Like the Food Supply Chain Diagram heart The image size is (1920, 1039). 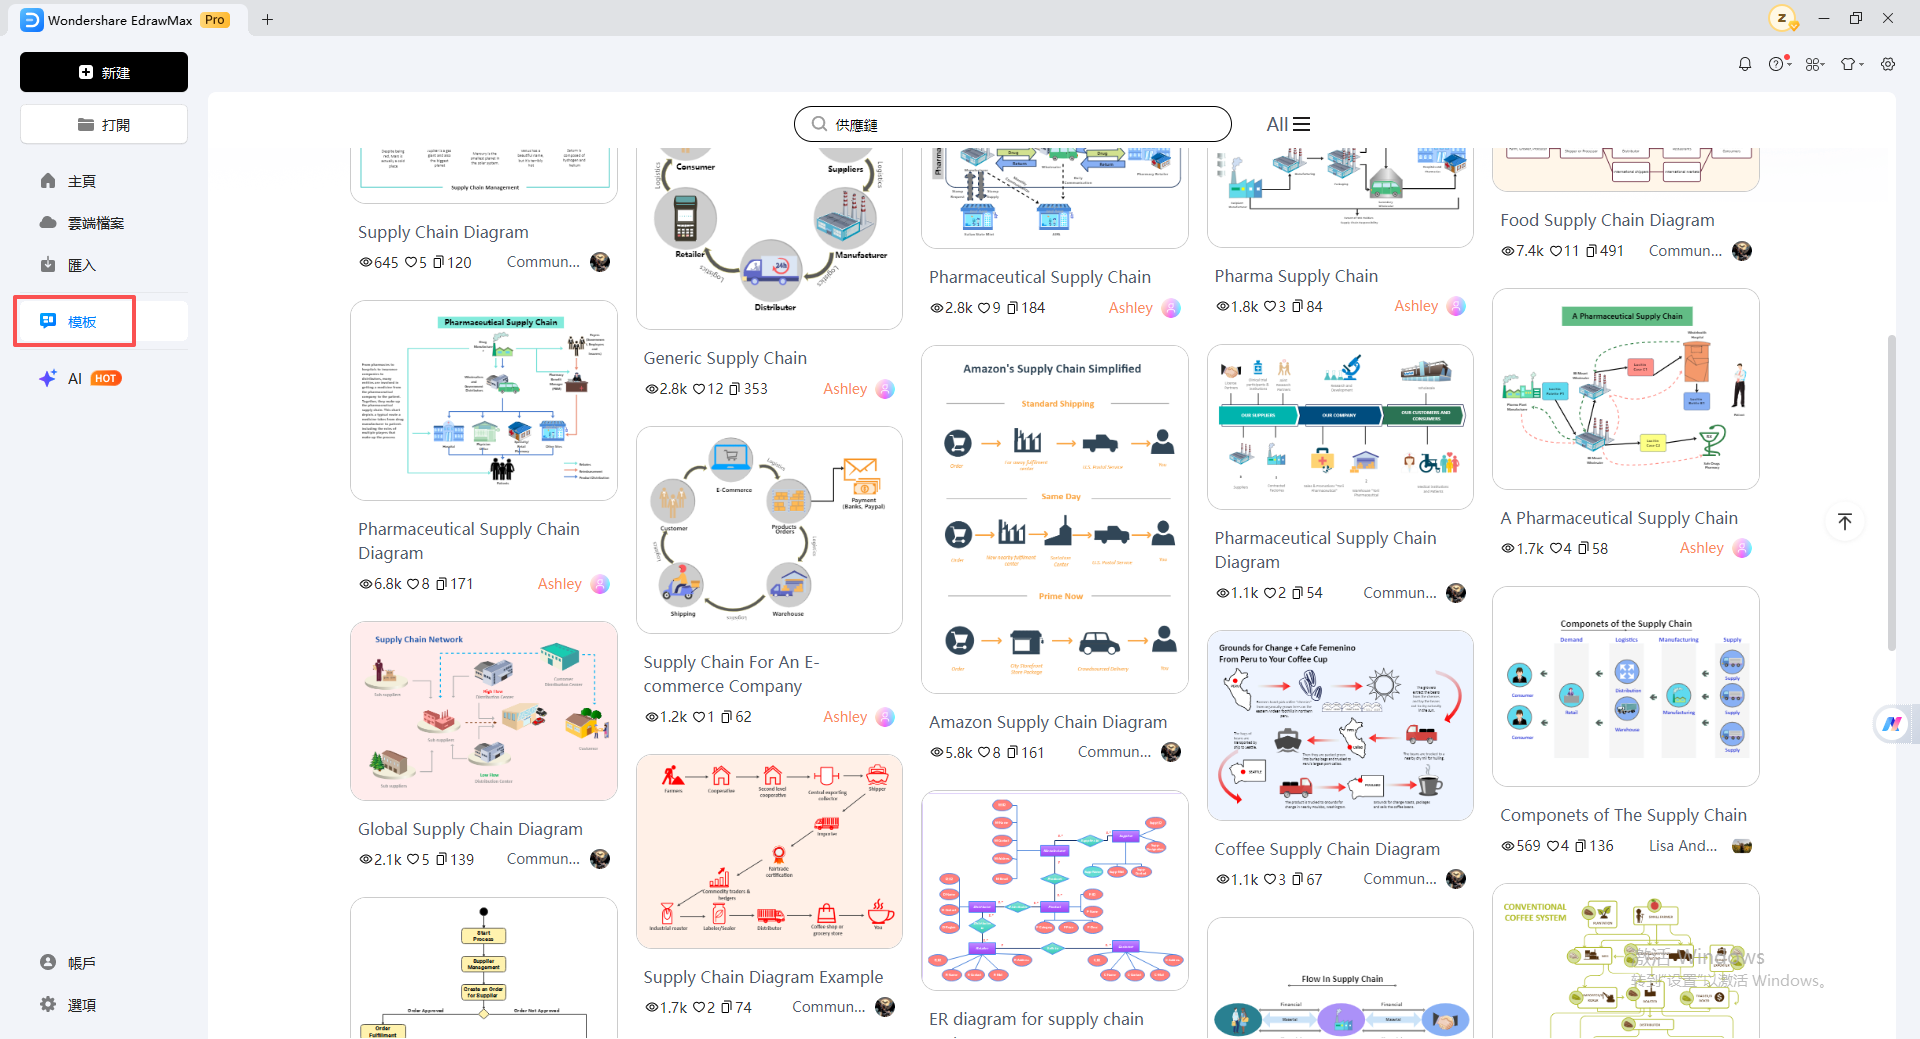(x=1556, y=251)
